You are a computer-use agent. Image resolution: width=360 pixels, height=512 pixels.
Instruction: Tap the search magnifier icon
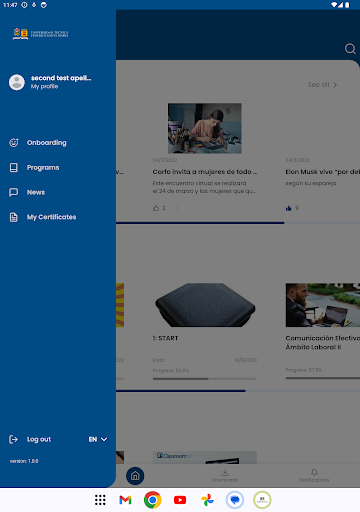pyautogui.click(x=350, y=49)
